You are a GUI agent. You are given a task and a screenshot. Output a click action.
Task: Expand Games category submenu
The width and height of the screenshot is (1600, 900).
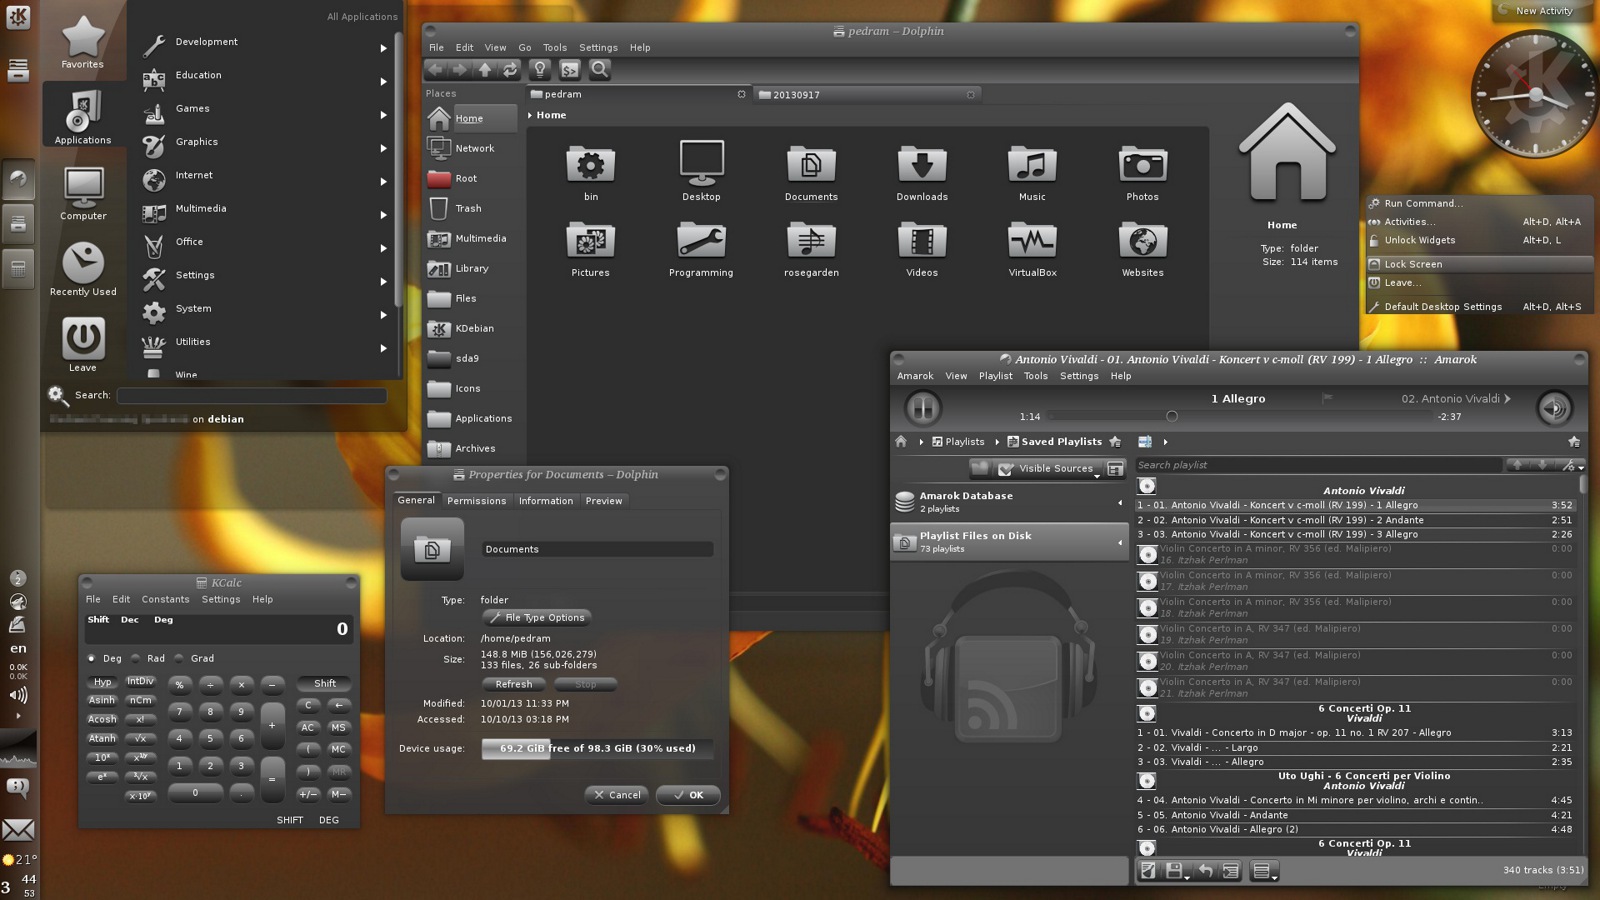point(383,115)
